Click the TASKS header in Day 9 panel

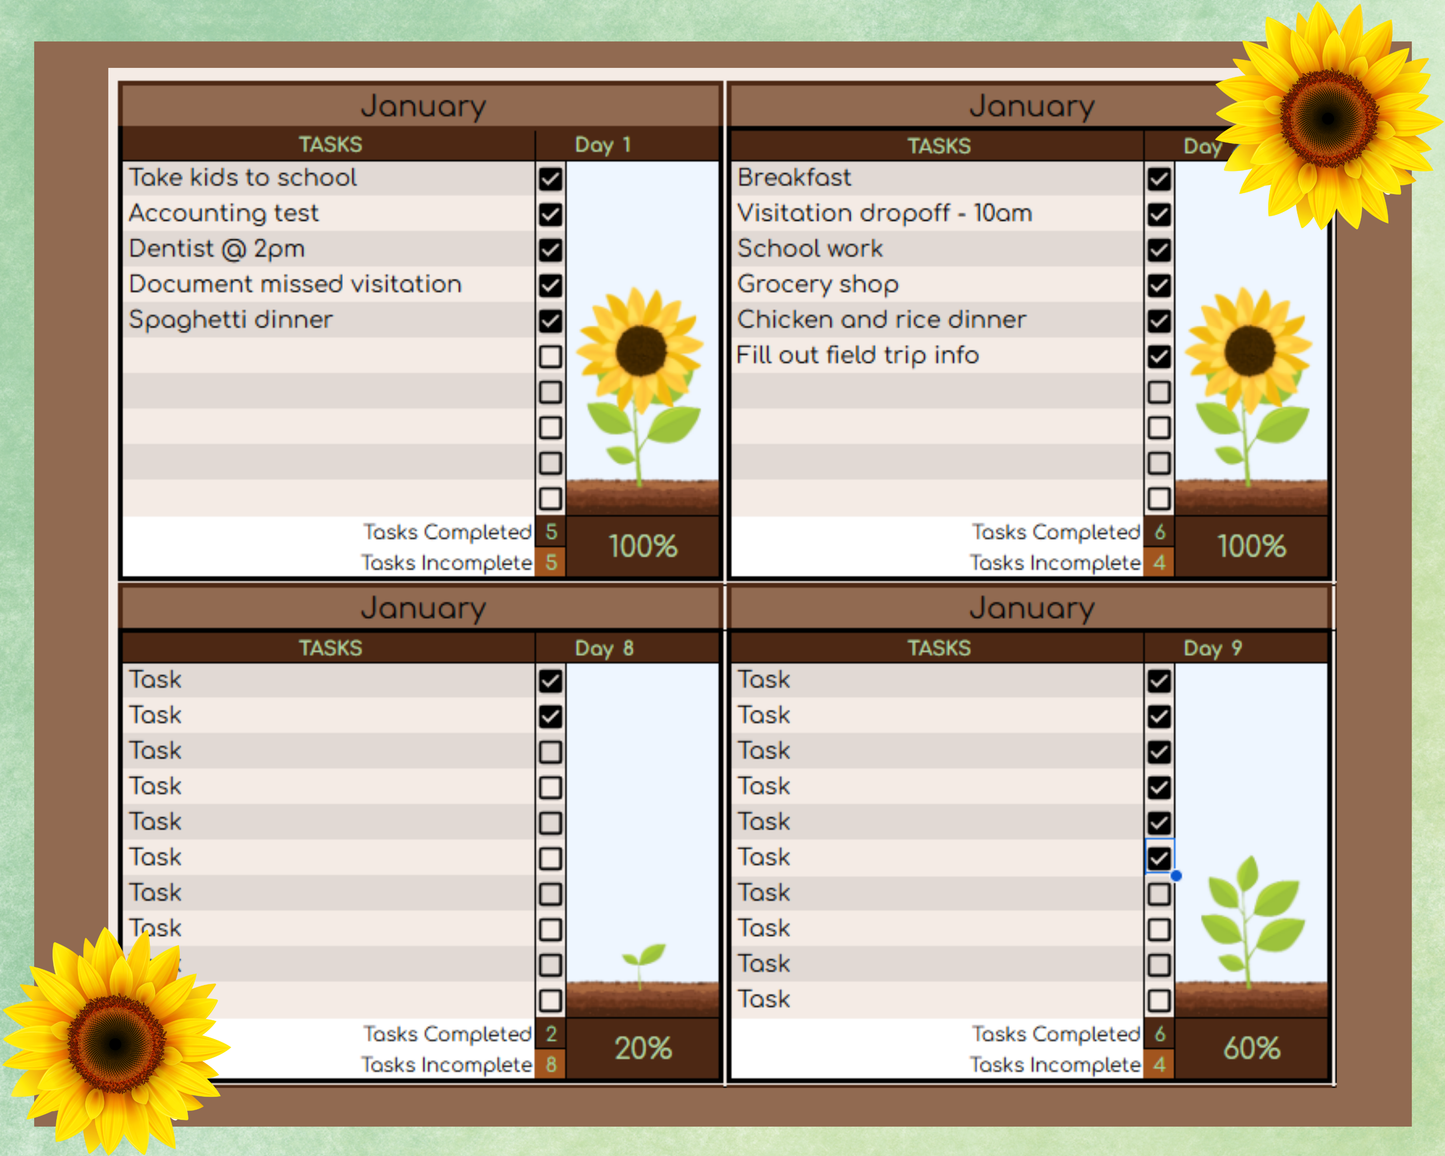point(937,648)
